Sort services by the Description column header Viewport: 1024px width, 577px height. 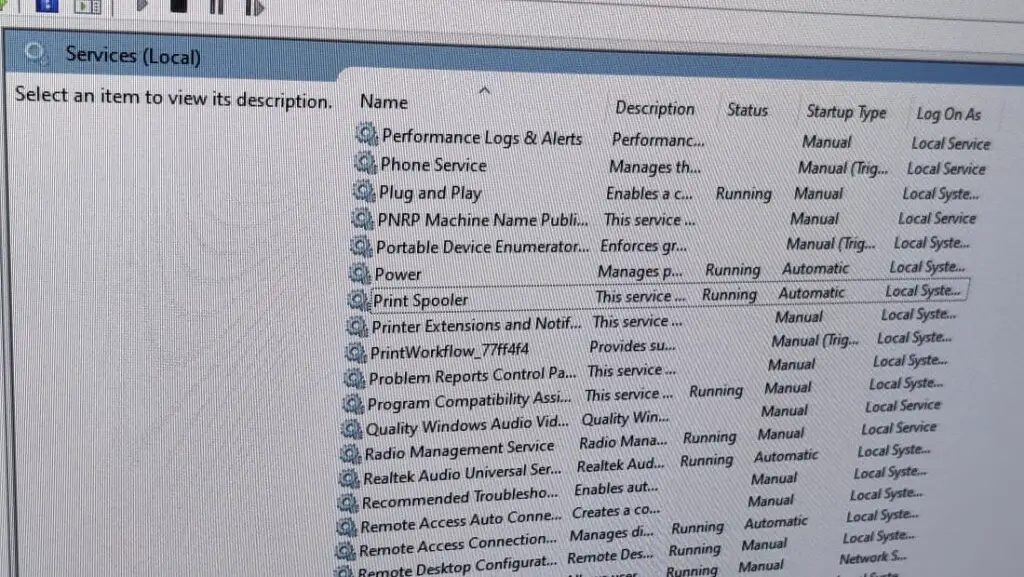coord(655,108)
